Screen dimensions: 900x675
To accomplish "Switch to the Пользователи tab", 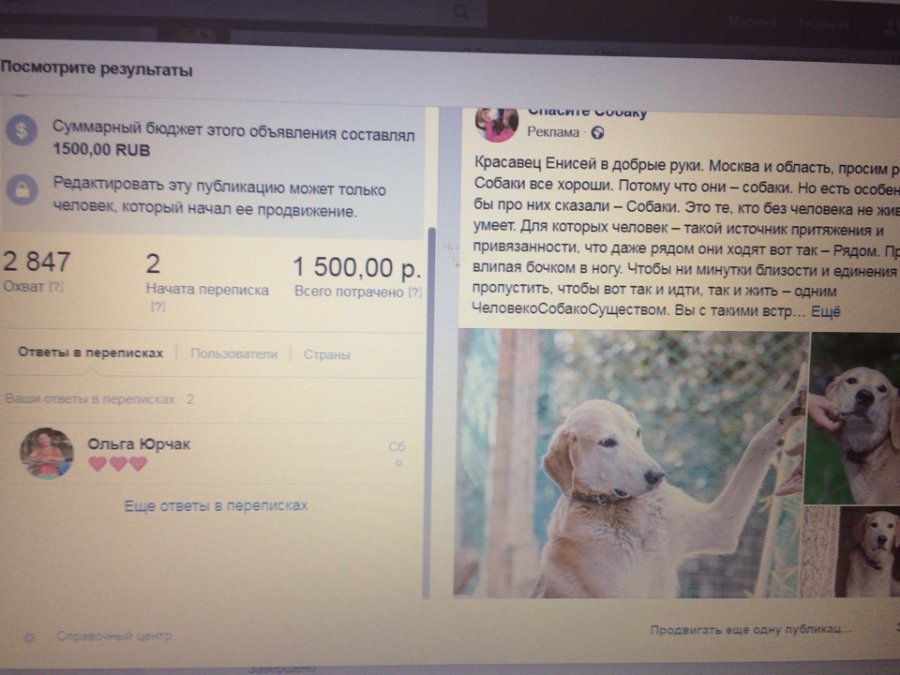I will (234, 354).
